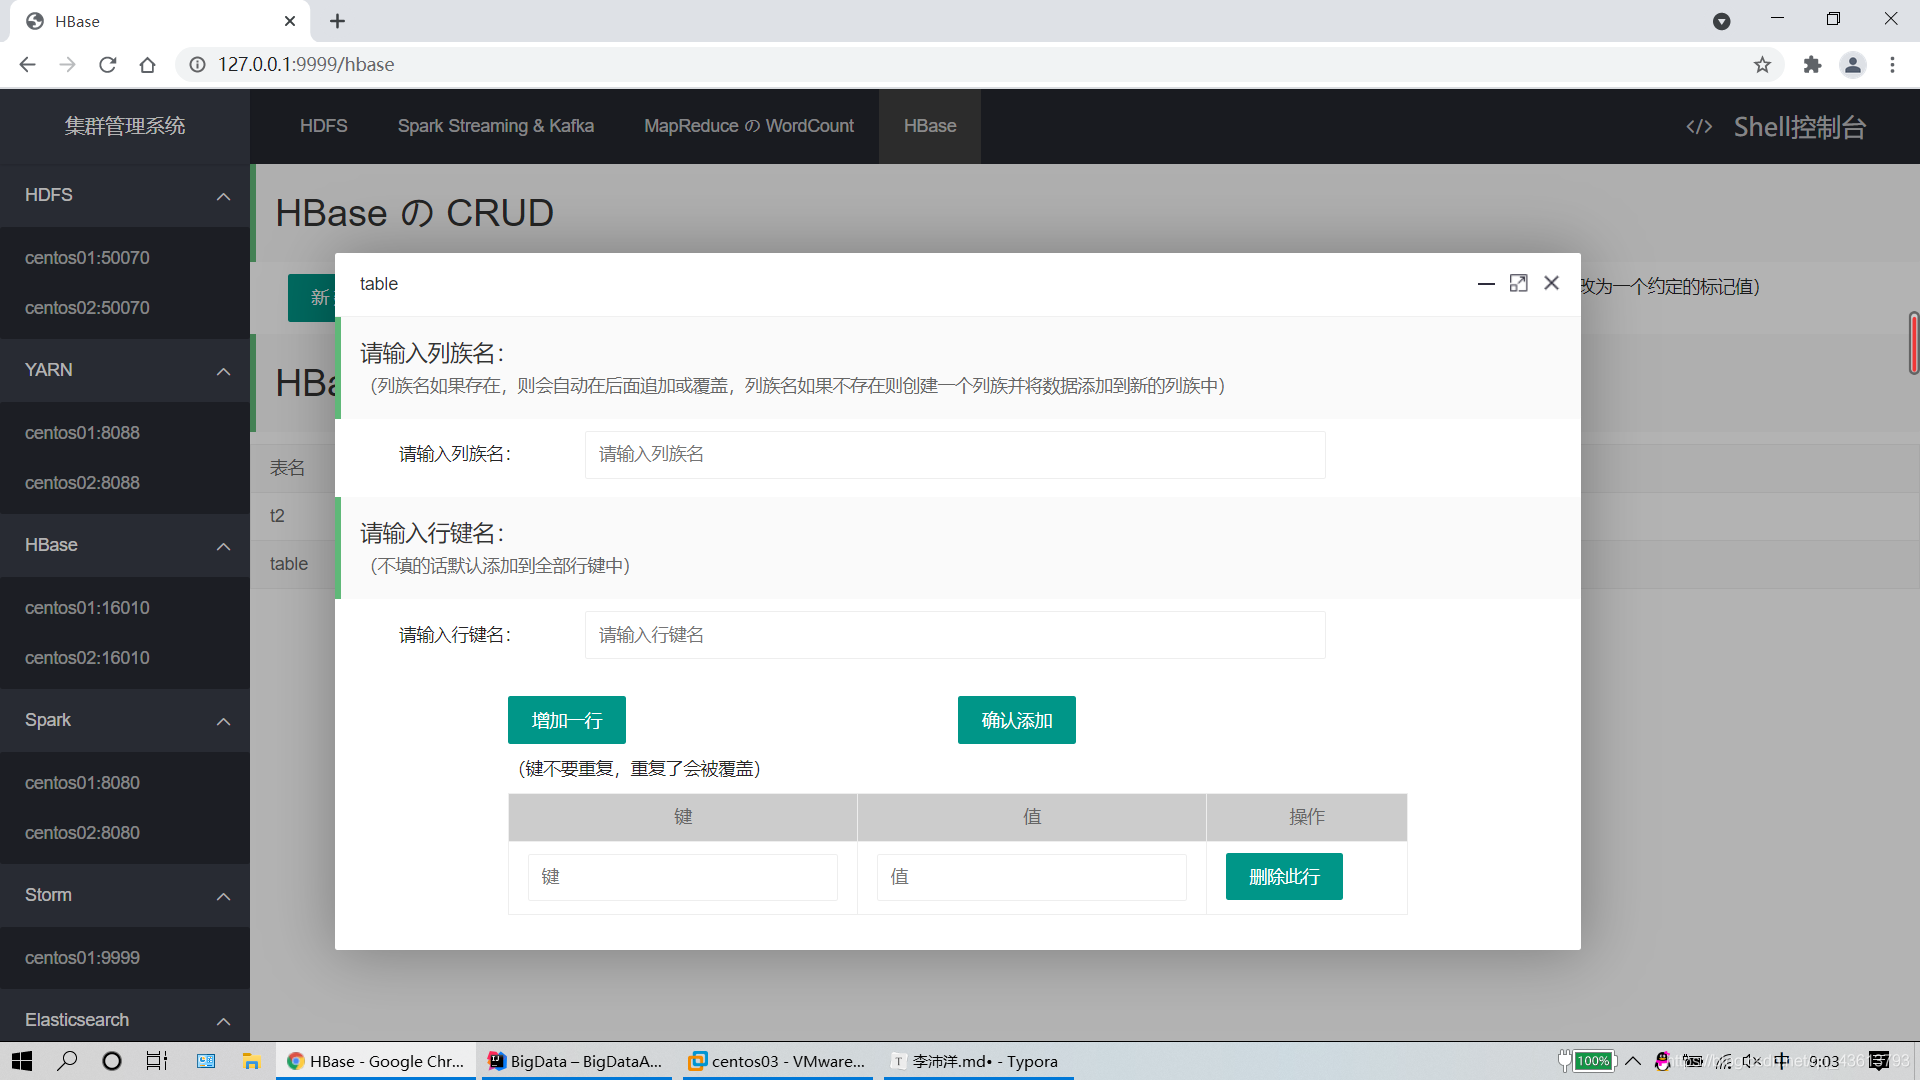The height and width of the screenshot is (1080, 1920).
Task: Switch to centos03 VMware window
Action: coord(778,1061)
